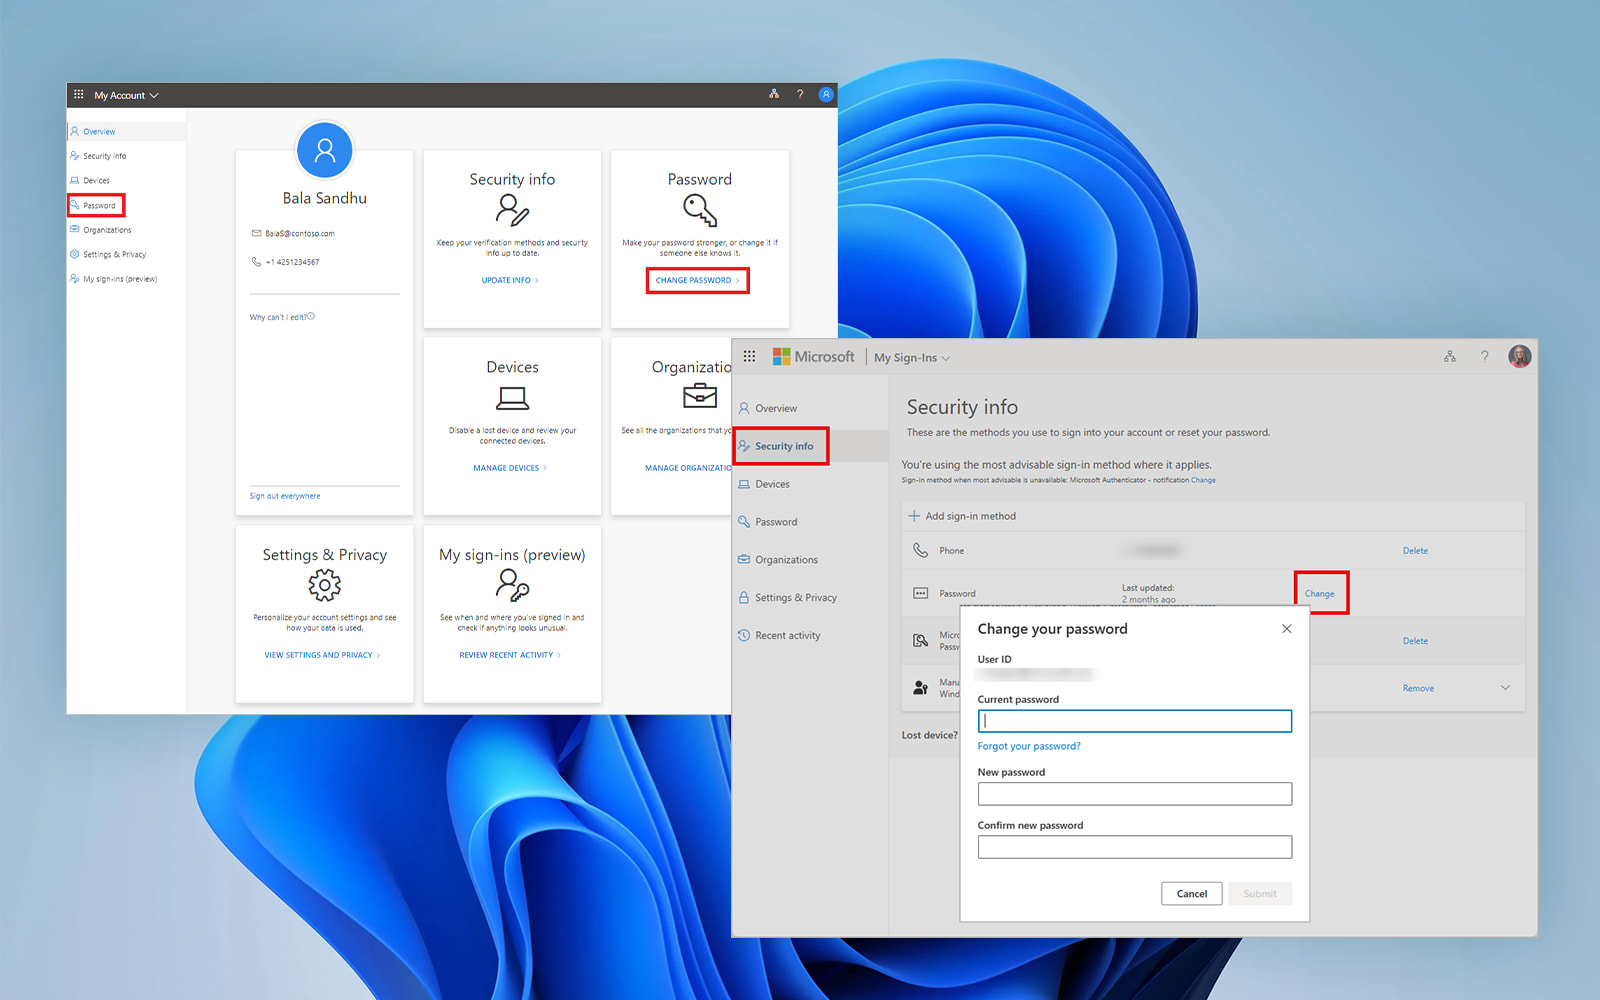Focus the Current password field
The width and height of the screenshot is (1600, 1000).
point(1134,721)
